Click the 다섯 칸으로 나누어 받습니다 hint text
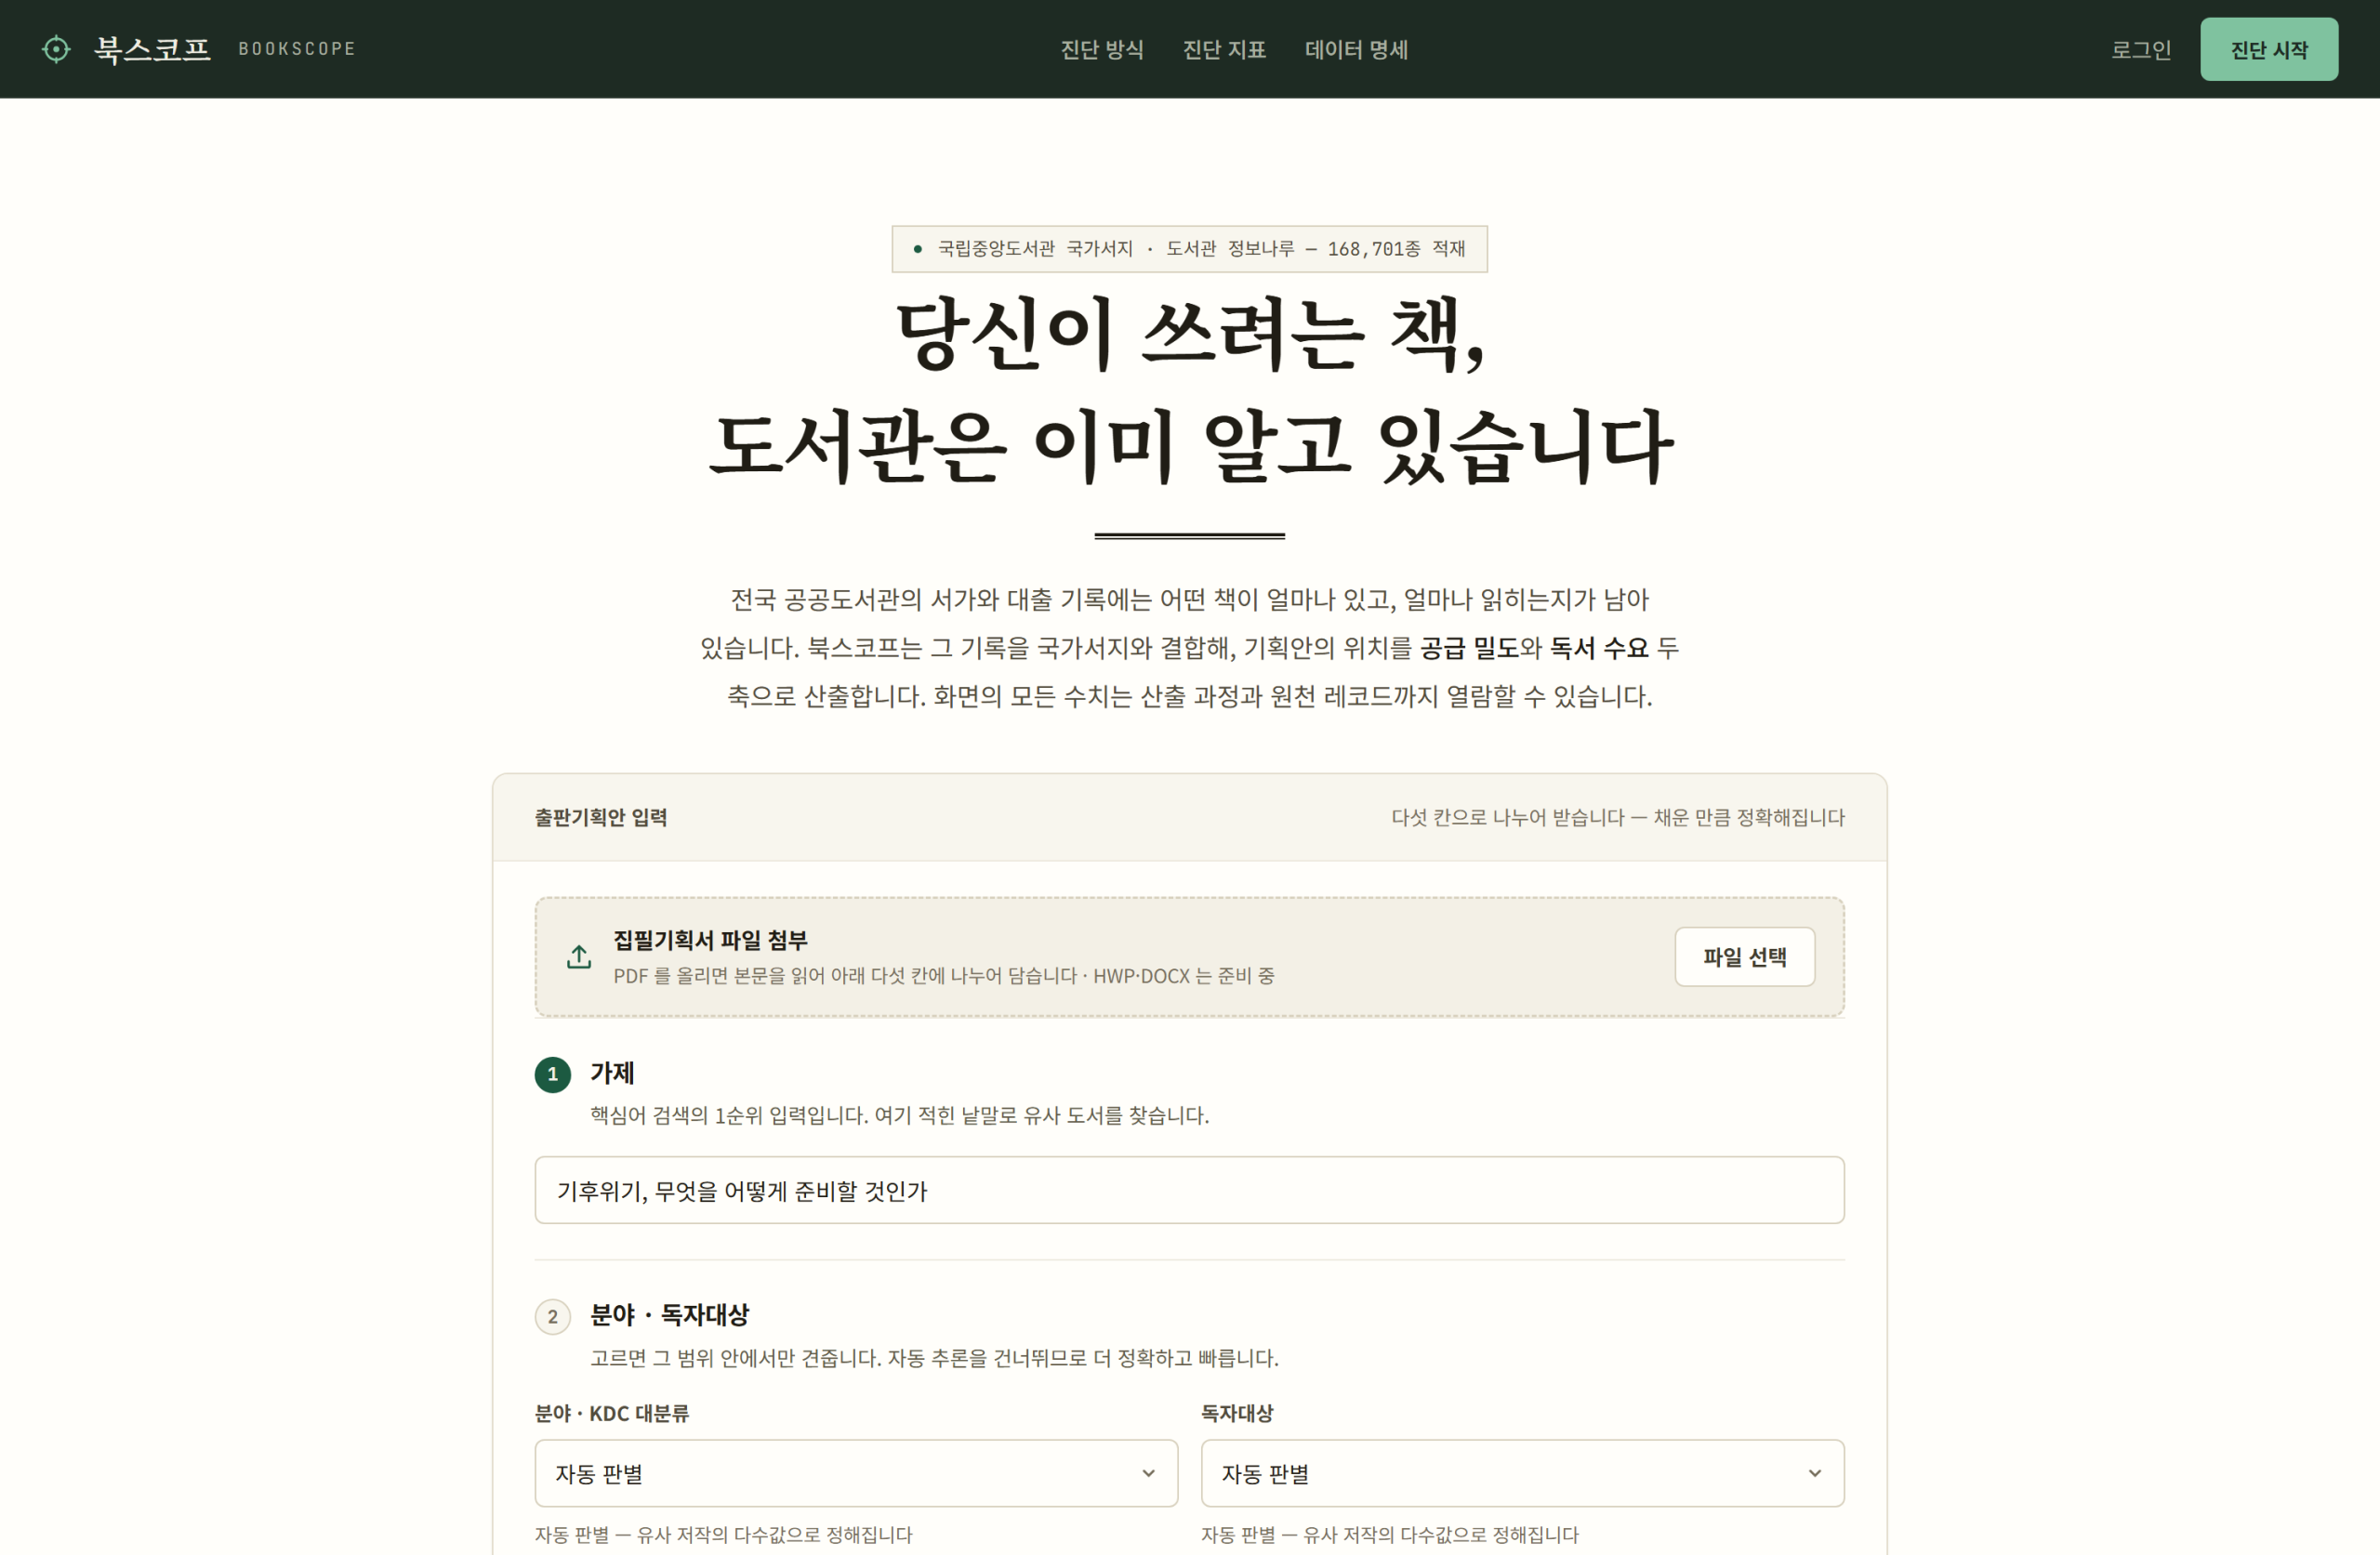The height and width of the screenshot is (1555, 2380). click(x=1617, y=817)
